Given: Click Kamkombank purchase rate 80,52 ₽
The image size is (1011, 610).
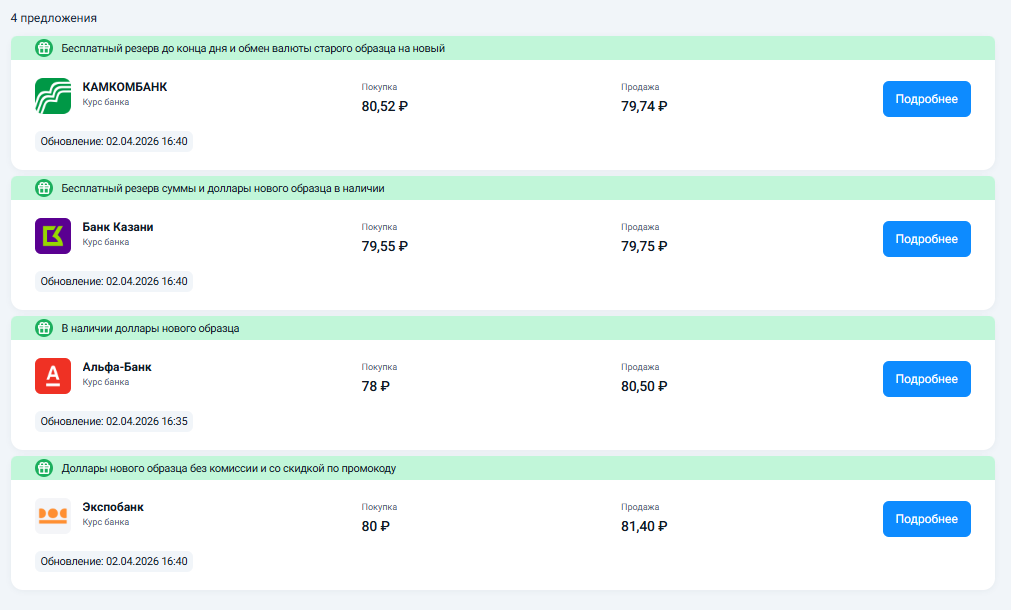Looking at the screenshot, I should [x=385, y=106].
